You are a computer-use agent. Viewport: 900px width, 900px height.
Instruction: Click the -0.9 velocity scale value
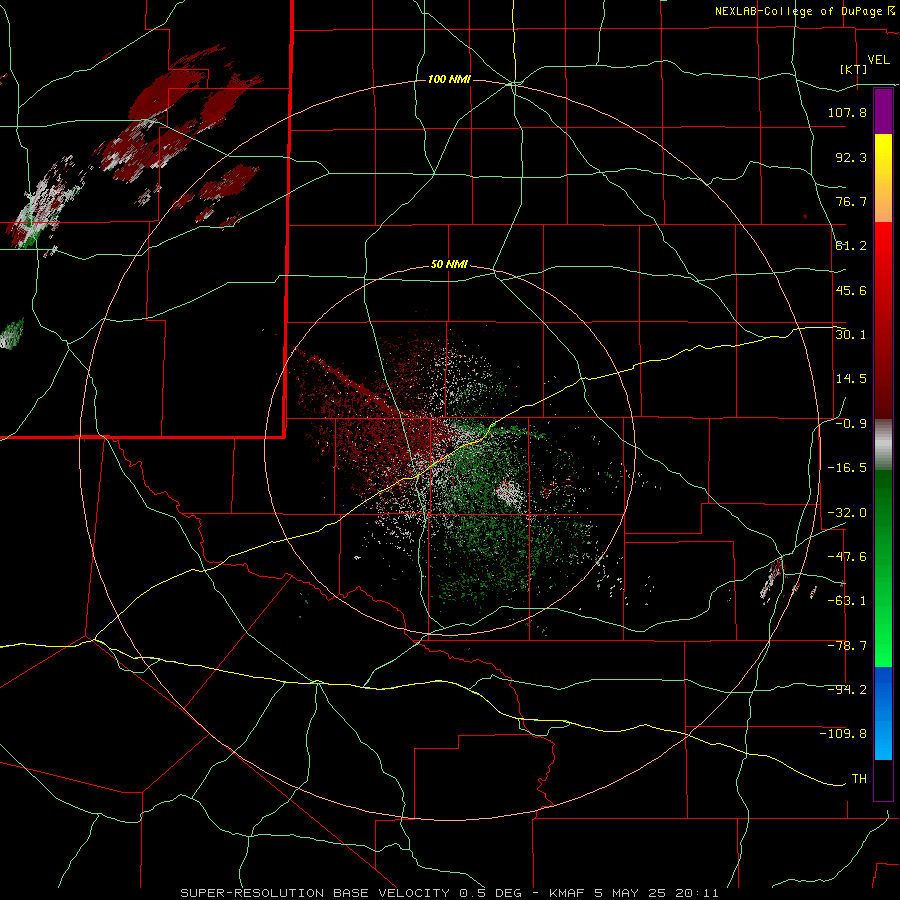[851, 424]
